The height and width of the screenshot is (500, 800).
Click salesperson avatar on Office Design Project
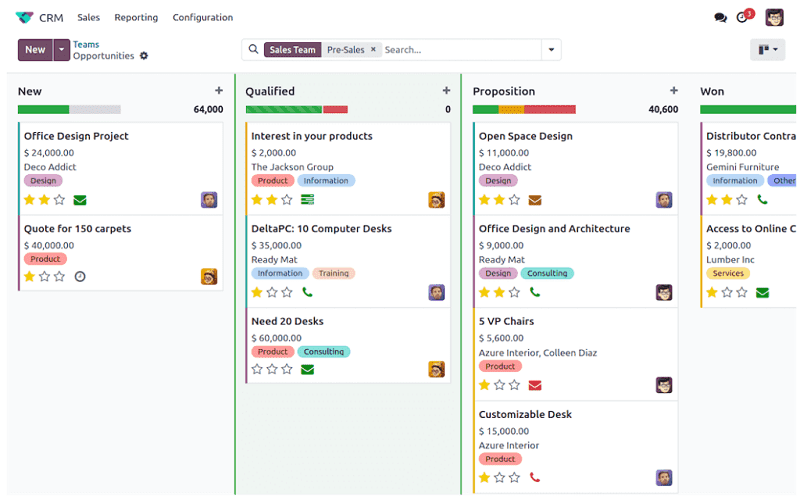point(209,199)
